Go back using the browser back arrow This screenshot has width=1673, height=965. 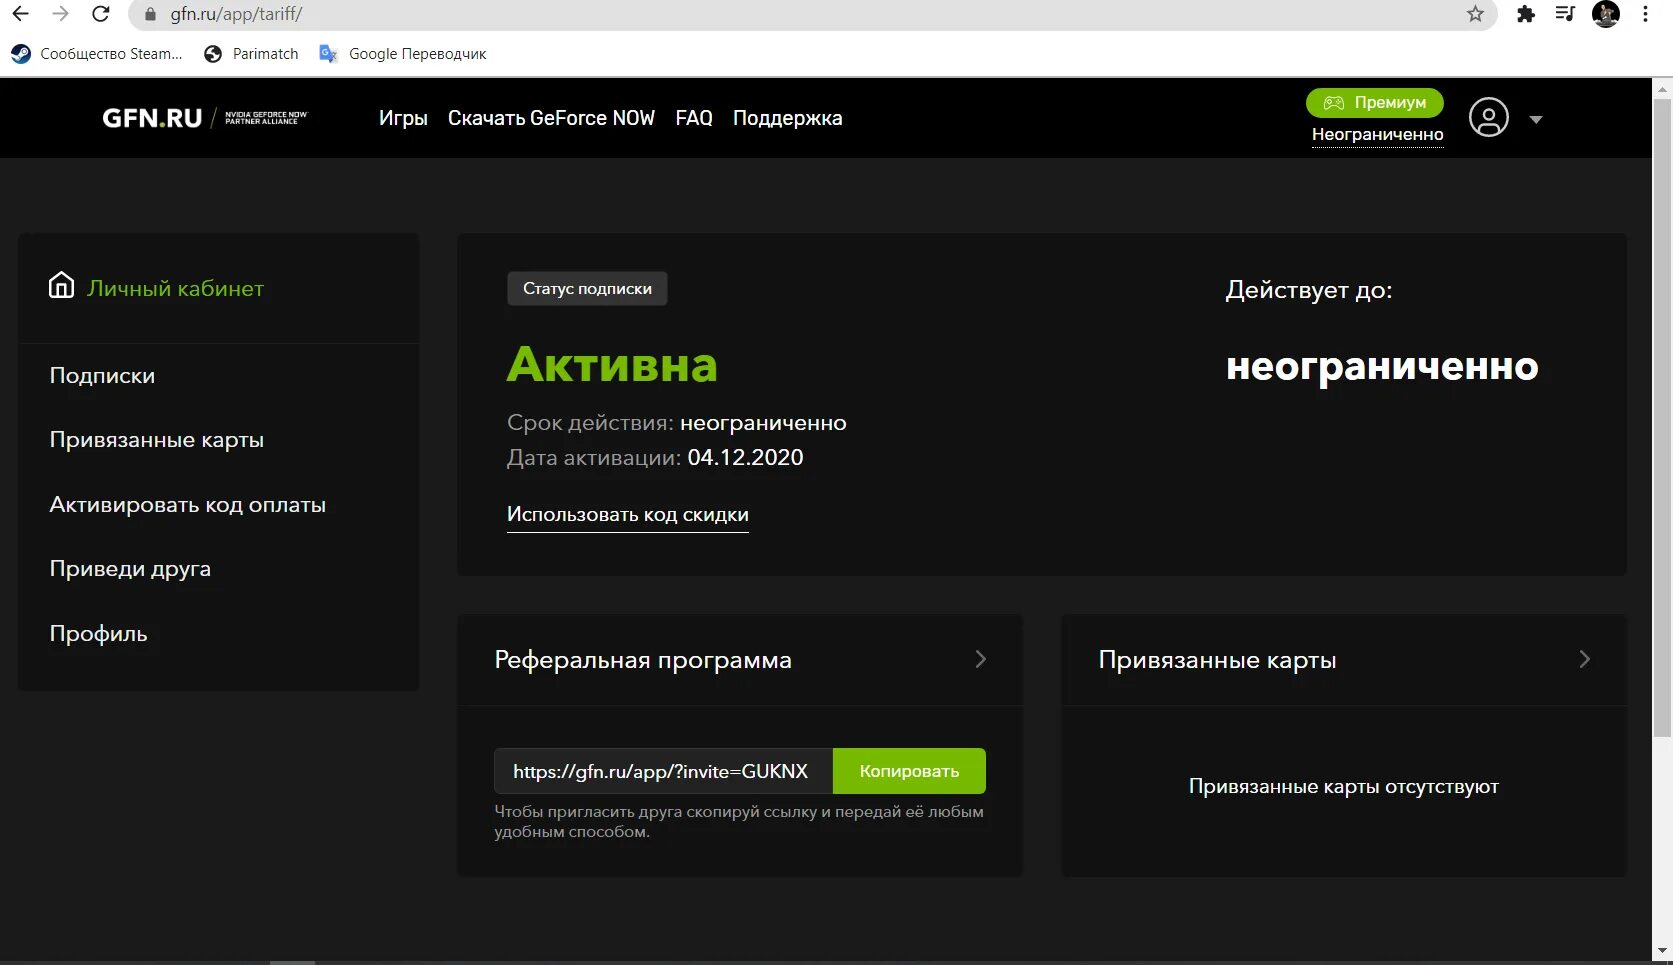pyautogui.click(x=20, y=14)
